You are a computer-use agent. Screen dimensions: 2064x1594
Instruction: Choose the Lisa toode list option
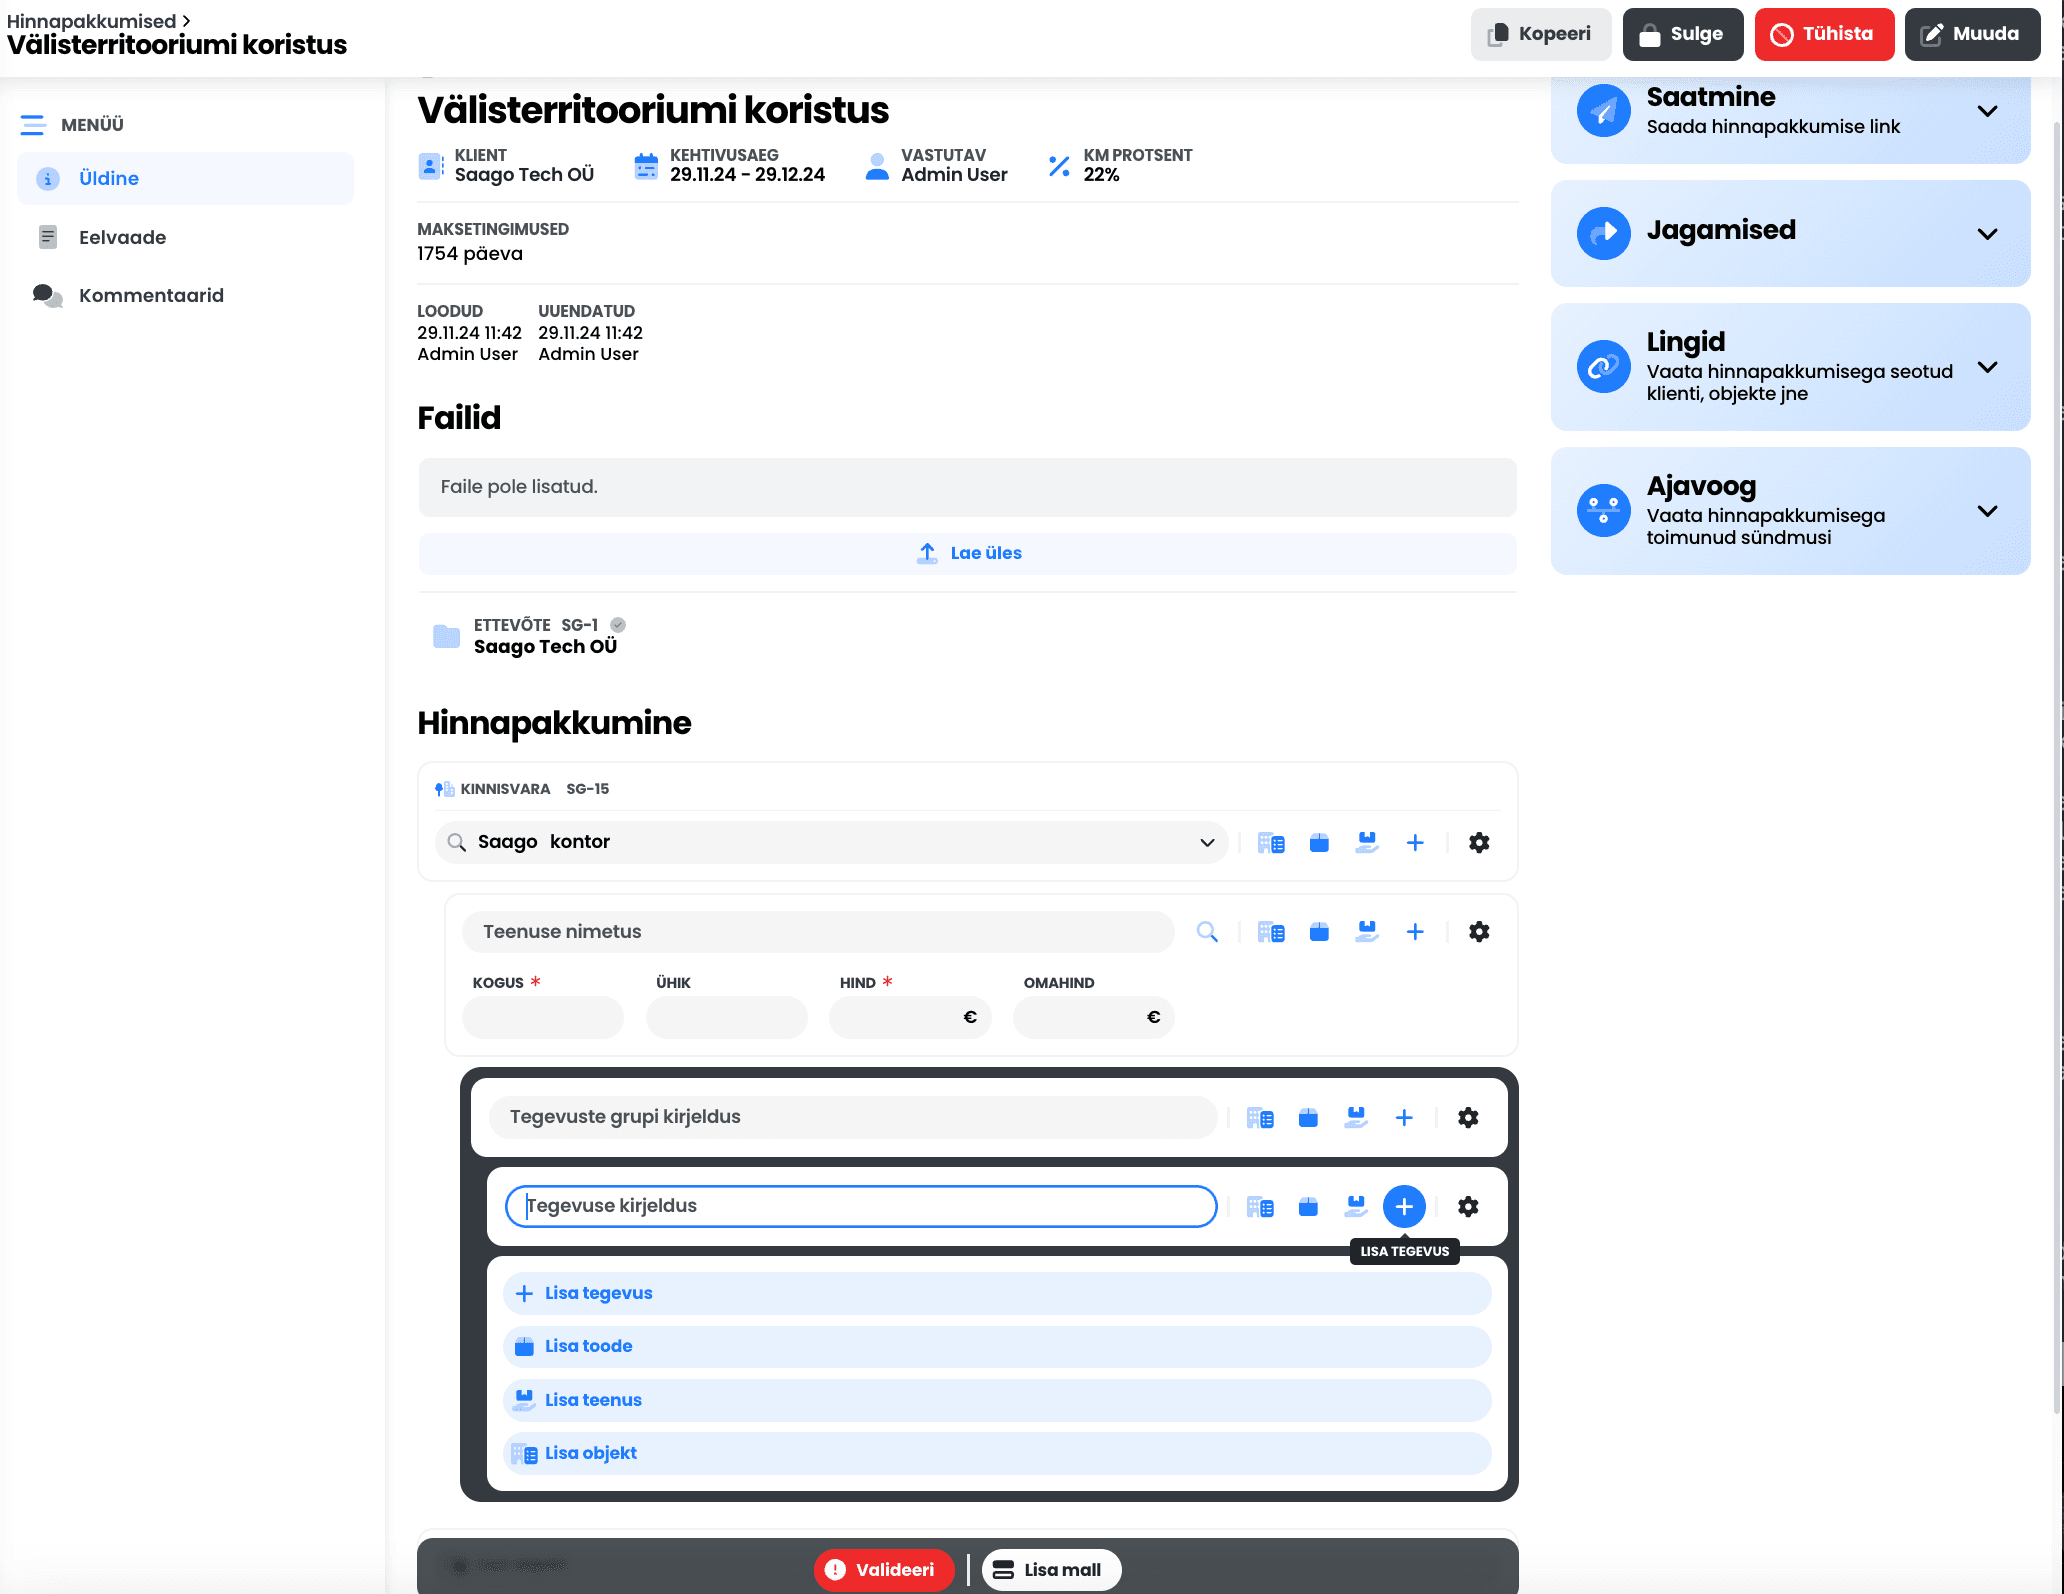click(997, 1347)
